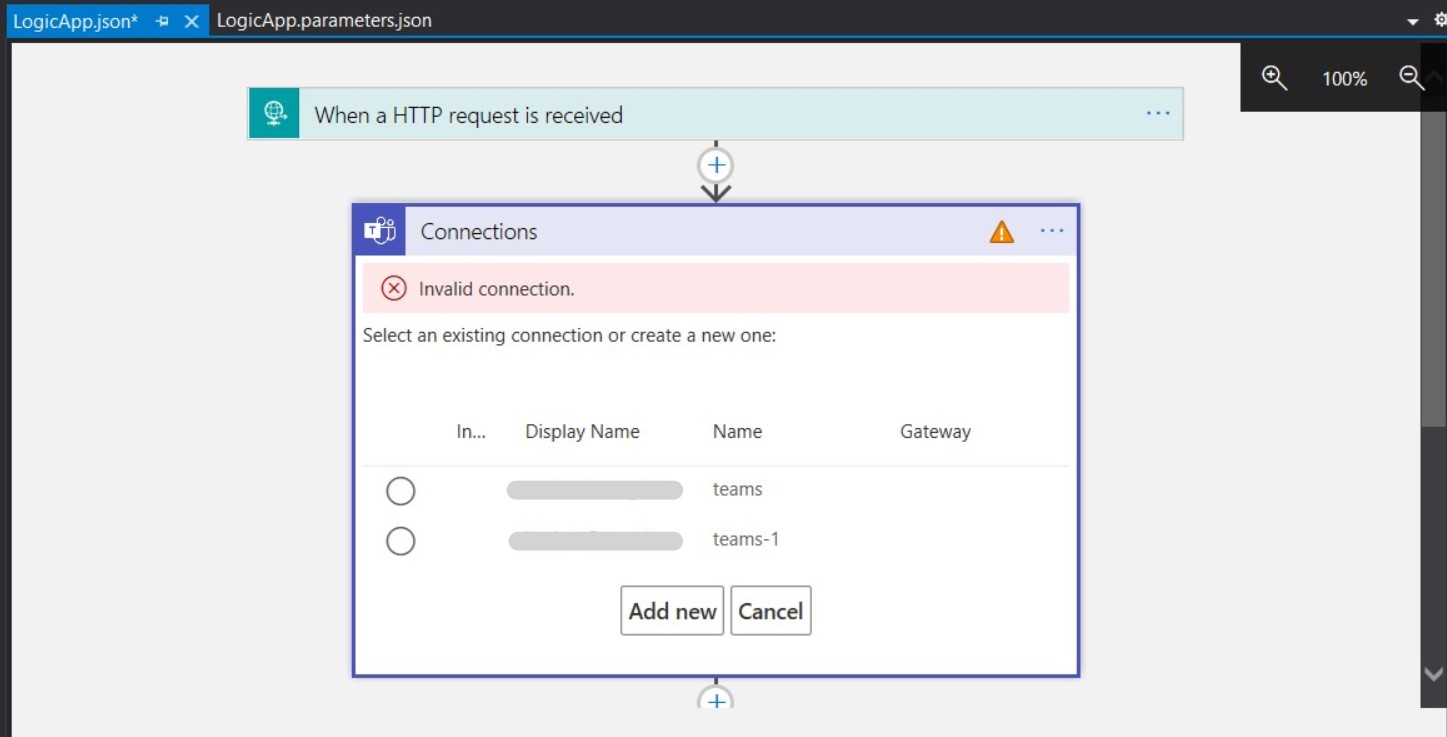The height and width of the screenshot is (737, 1447).
Task: Click the Add new connection button
Action: click(x=672, y=611)
